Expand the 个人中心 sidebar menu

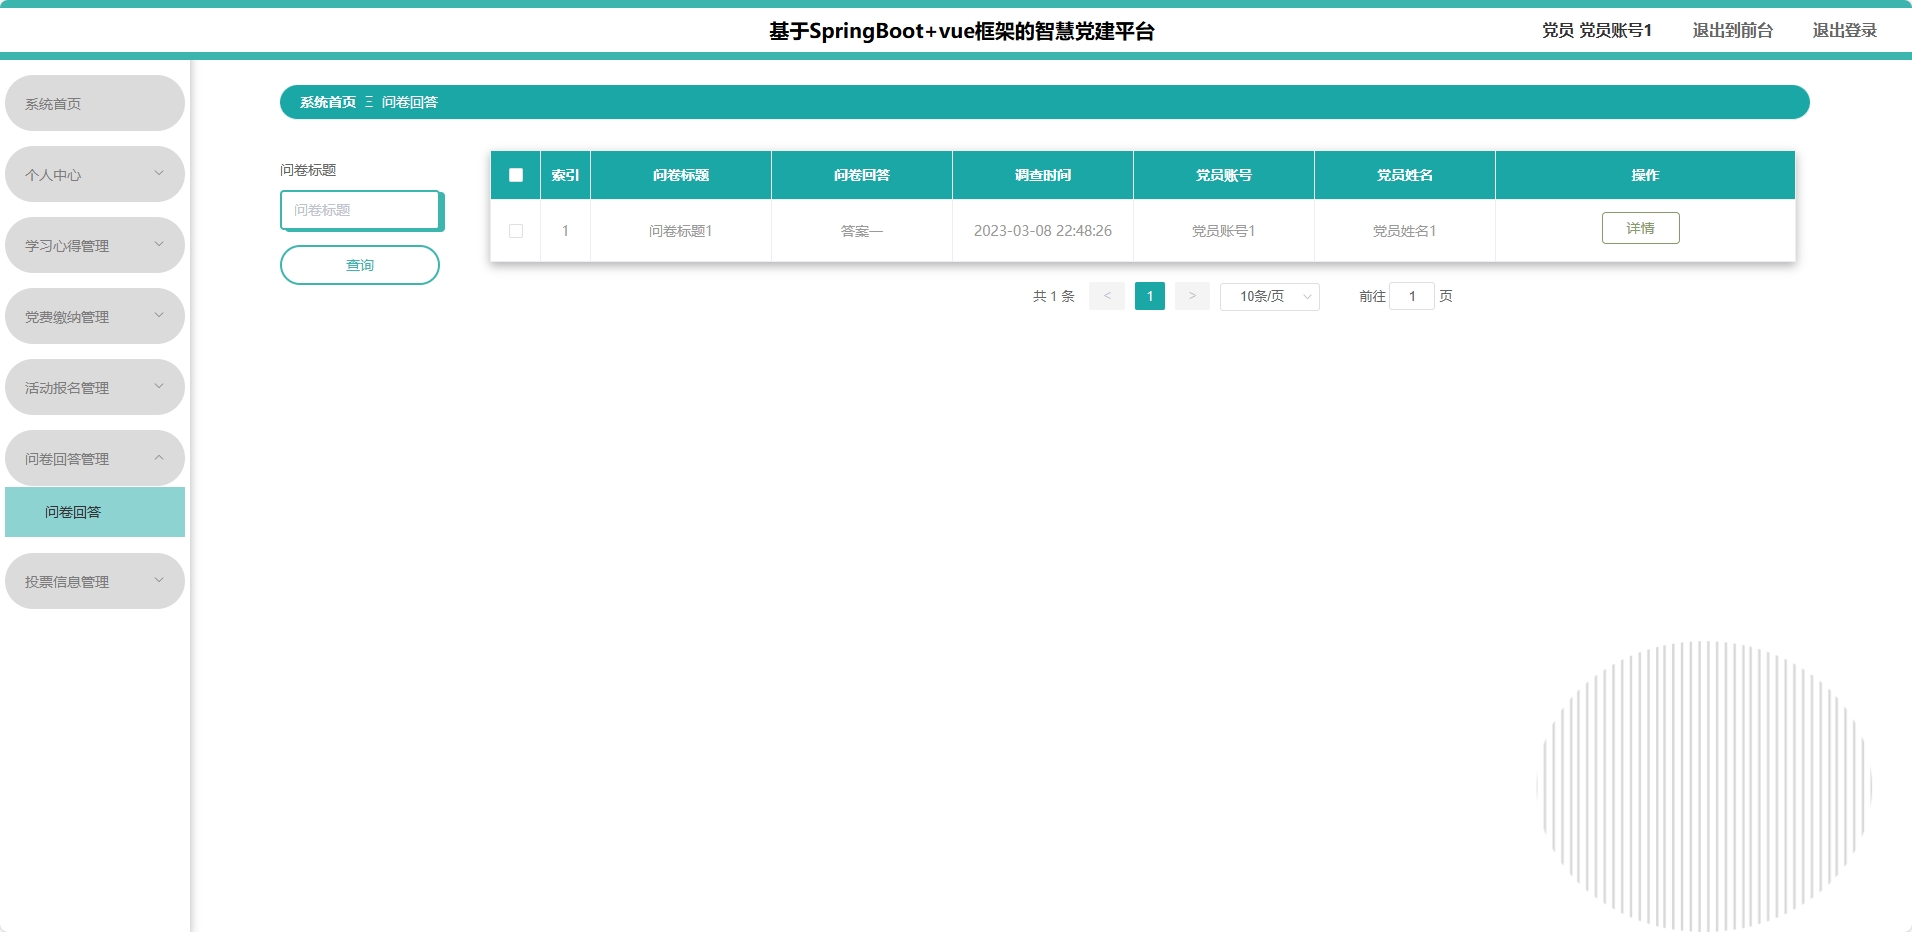(95, 174)
